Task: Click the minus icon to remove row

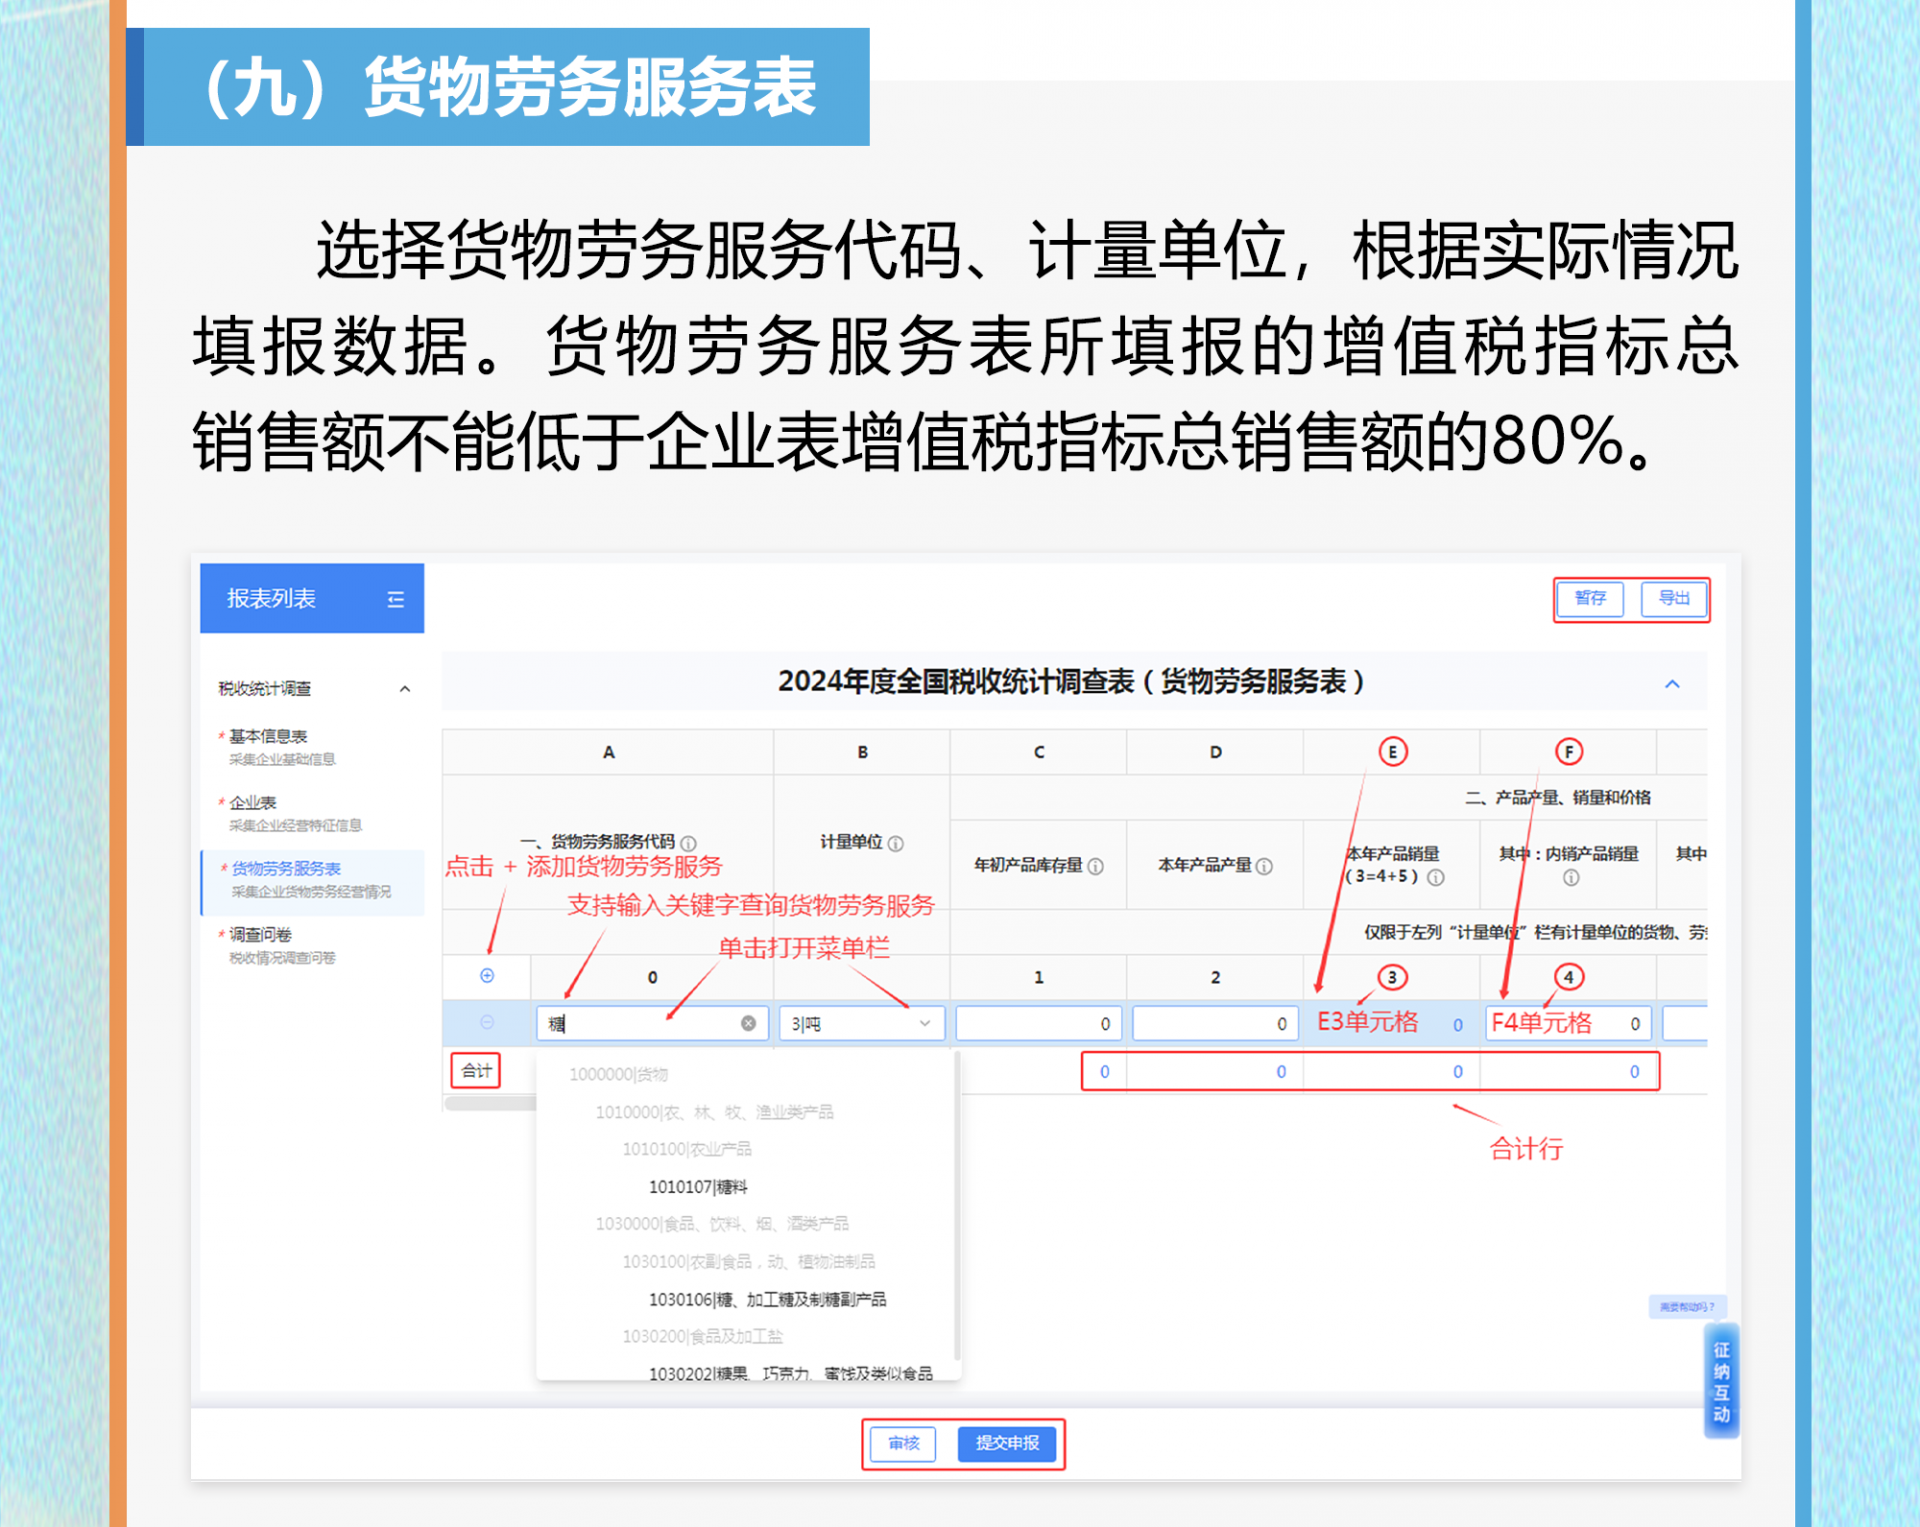Action: [x=487, y=1022]
